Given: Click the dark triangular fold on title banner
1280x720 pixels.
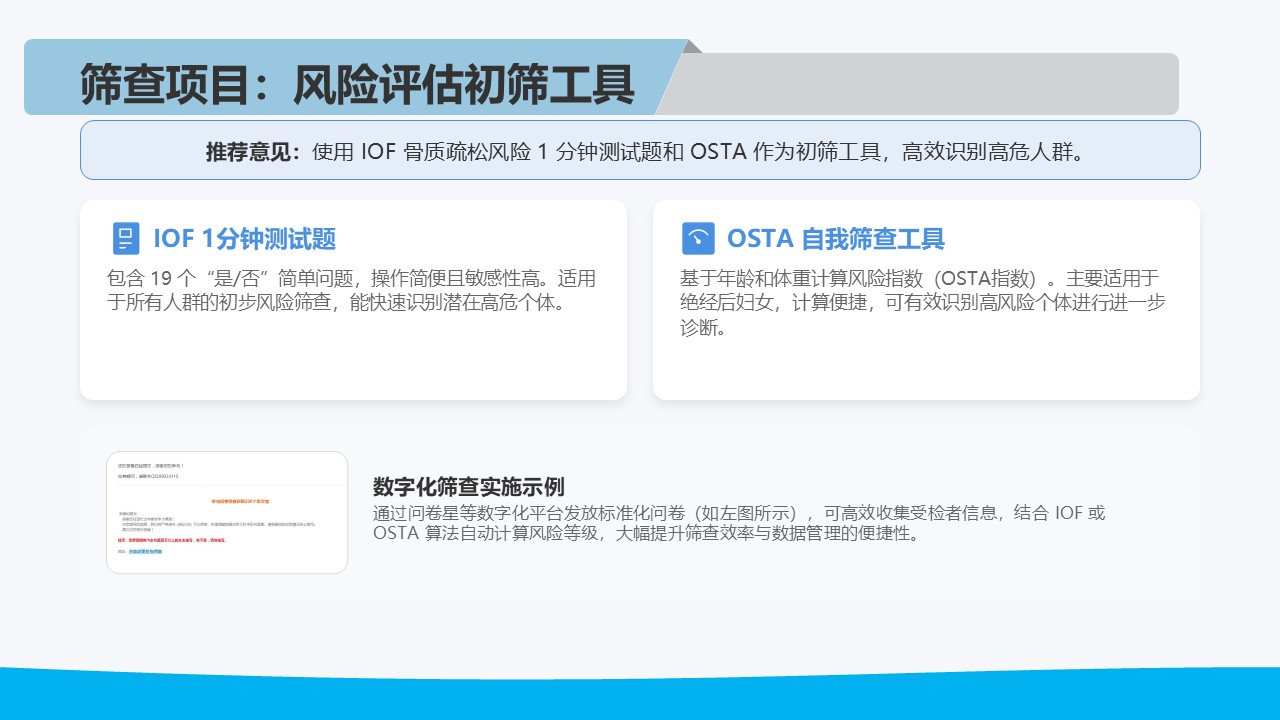Looking at the screenshot, I should click(693, 46).
